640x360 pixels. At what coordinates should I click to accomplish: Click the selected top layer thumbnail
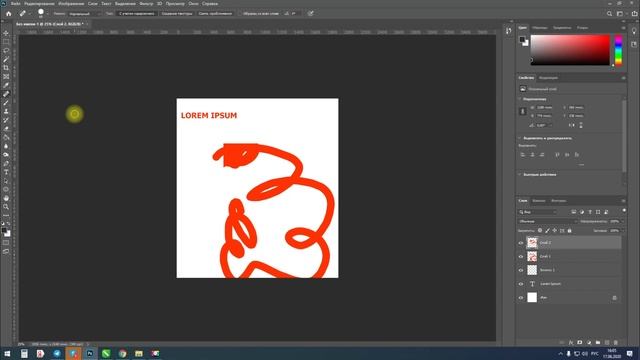point(532,242)
